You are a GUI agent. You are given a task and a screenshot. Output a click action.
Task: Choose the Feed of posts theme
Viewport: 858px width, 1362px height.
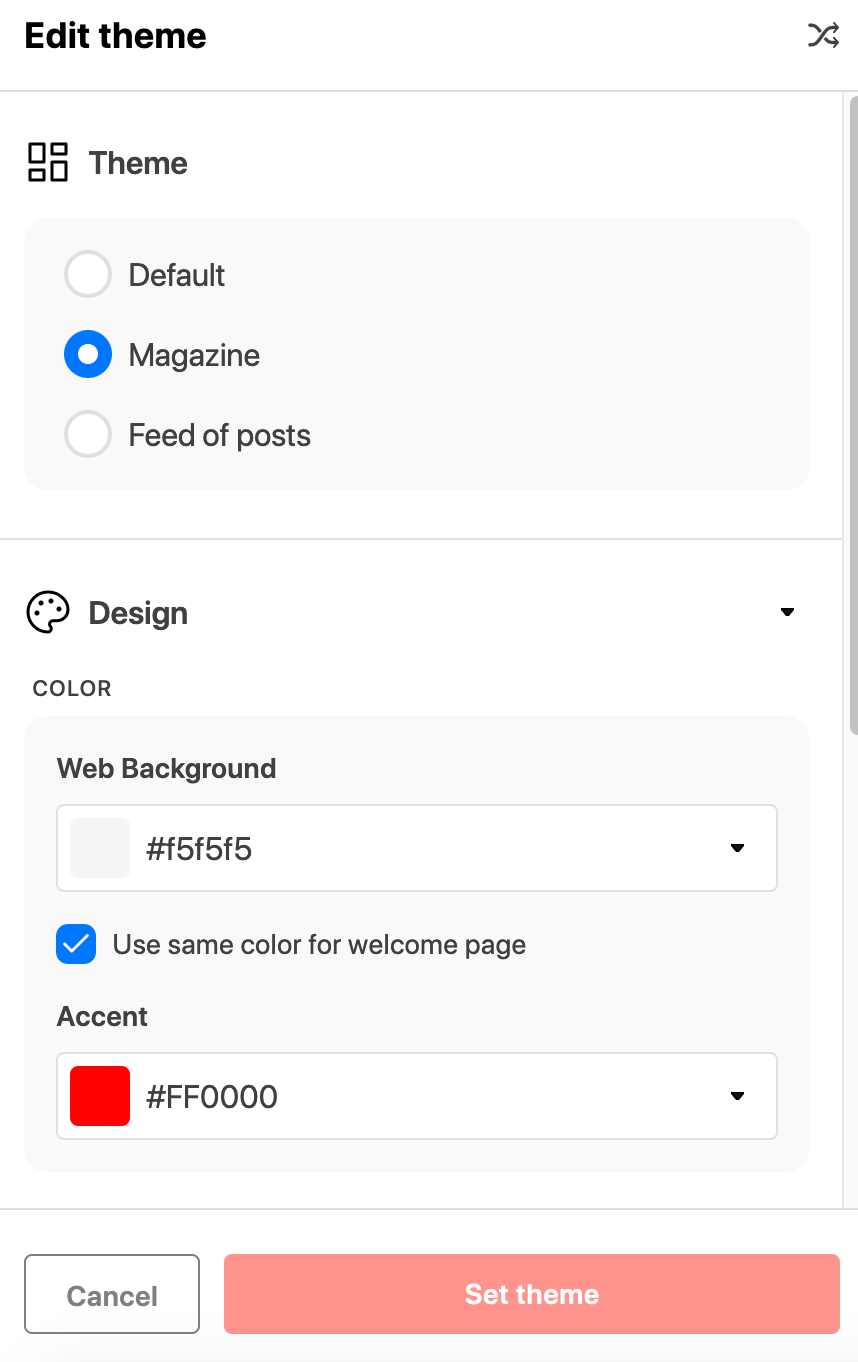[88, 434]
